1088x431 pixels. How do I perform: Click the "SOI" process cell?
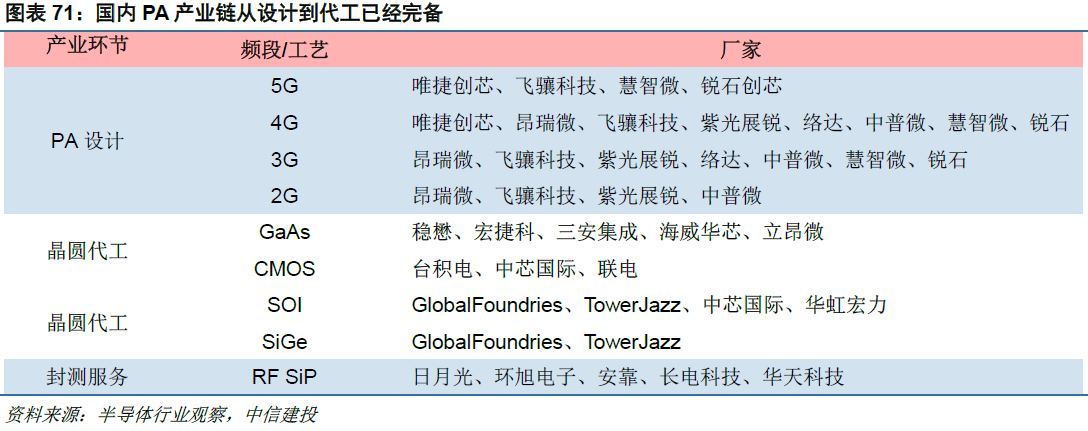click(x=284, y=305)
